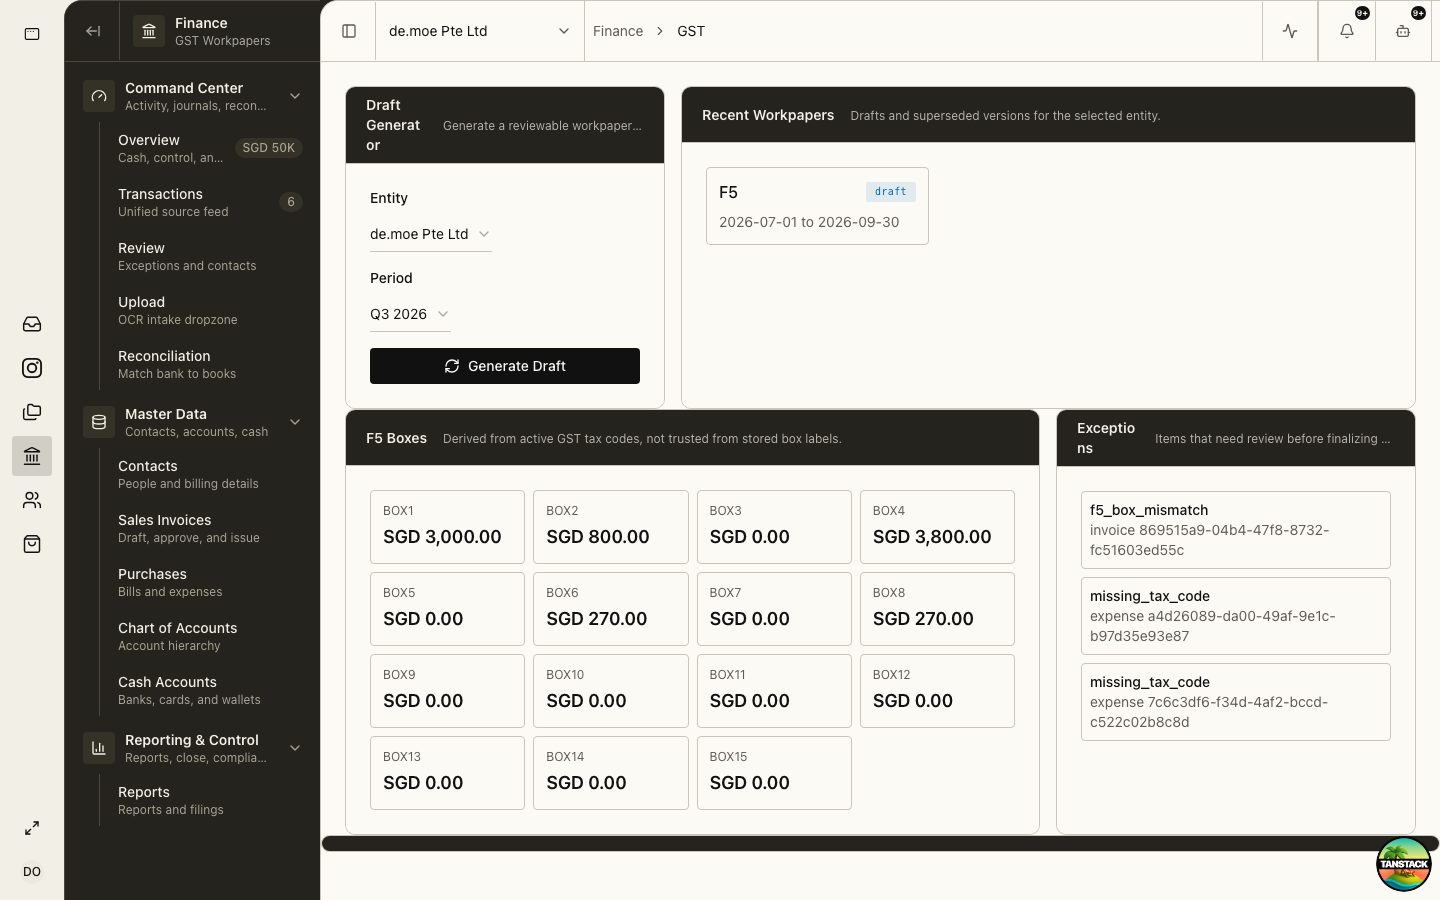Open the inbox tray icon in rail
Image resolution: width=1440 pixels, height=900 pixels.
[32, 324]
